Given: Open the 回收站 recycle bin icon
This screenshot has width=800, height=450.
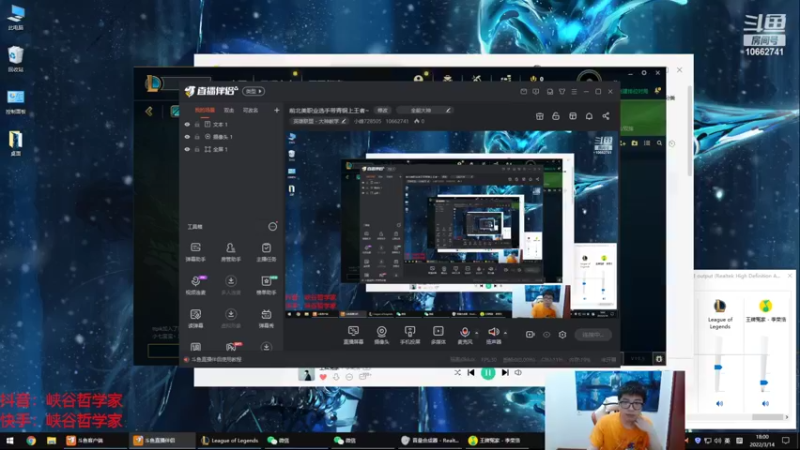Looking at the screenshot, I should point(15,59).
